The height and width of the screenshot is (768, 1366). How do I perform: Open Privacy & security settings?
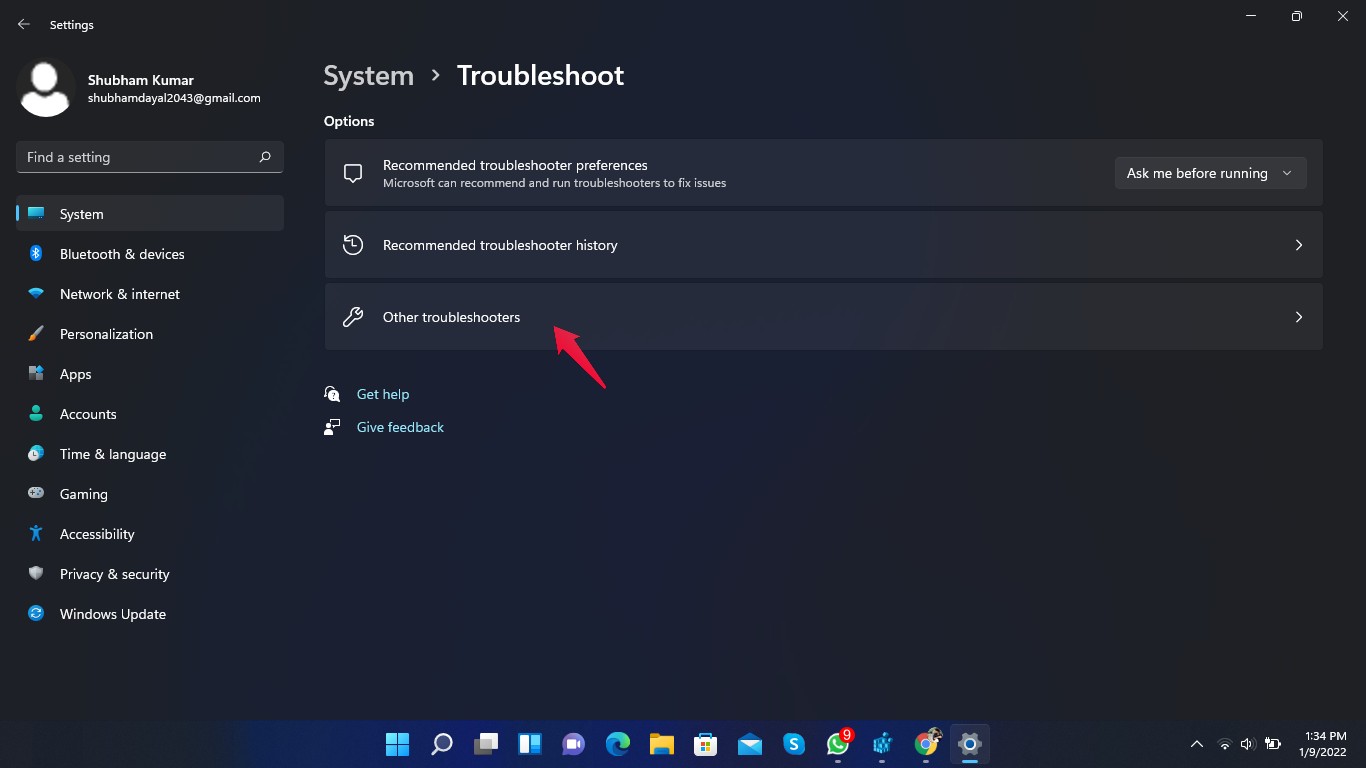[x=150, y=574]
